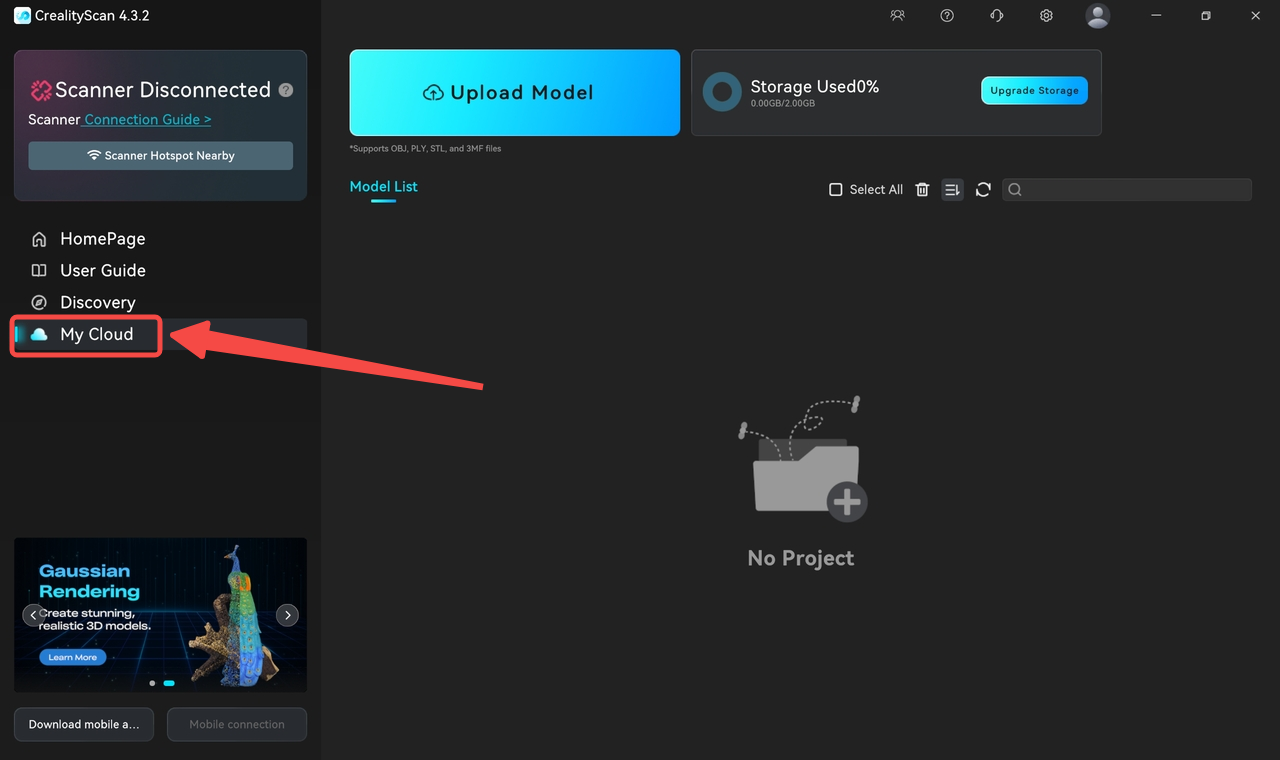1280x760 pixels.
Task: Refresh the model list
Action: click(x=983, y=189)
